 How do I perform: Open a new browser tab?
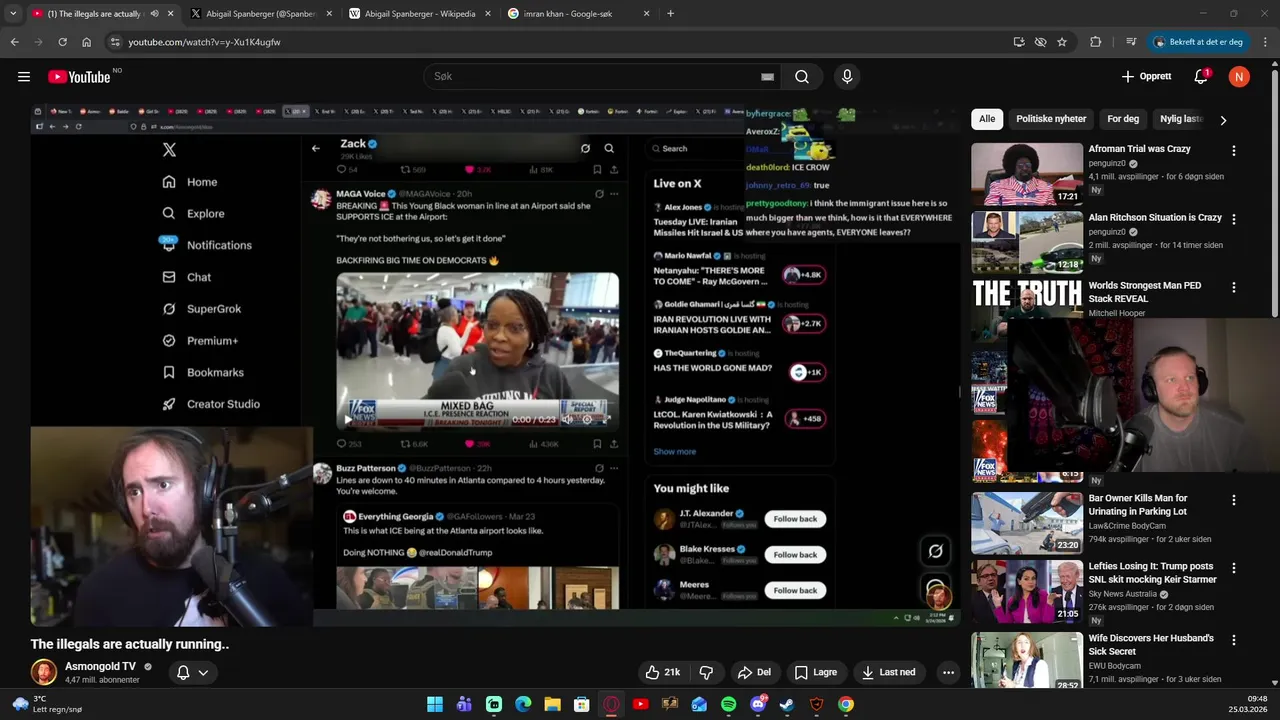point(670,14)
